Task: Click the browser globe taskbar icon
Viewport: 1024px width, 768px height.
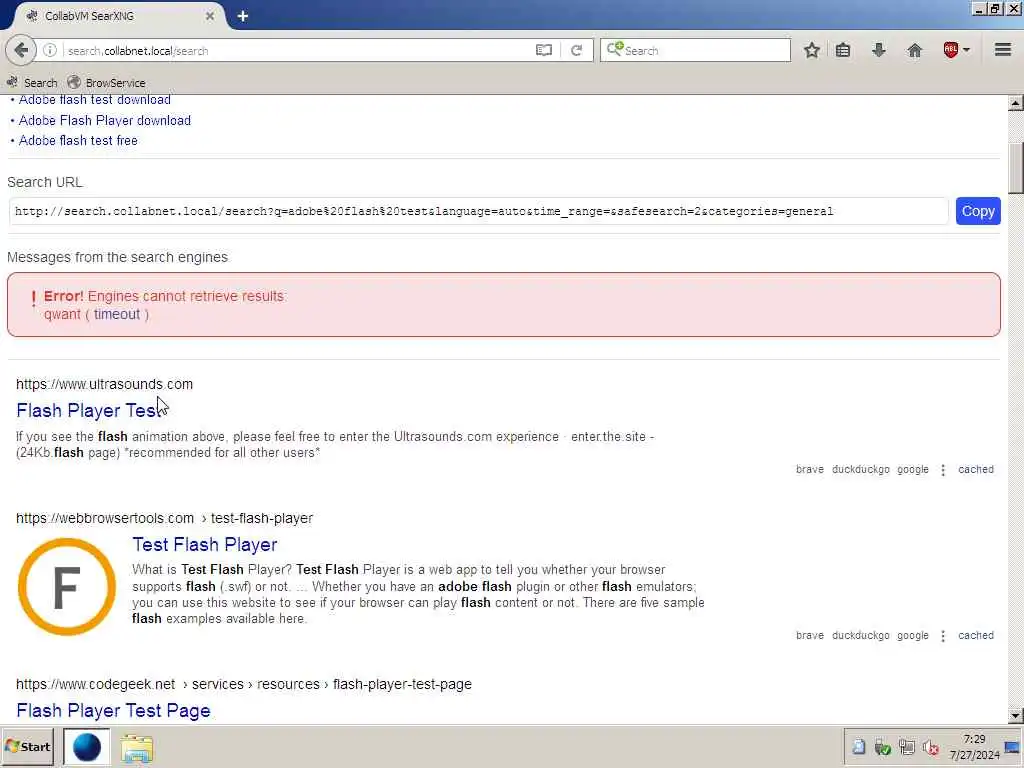Action: click(x=87, y=746)
